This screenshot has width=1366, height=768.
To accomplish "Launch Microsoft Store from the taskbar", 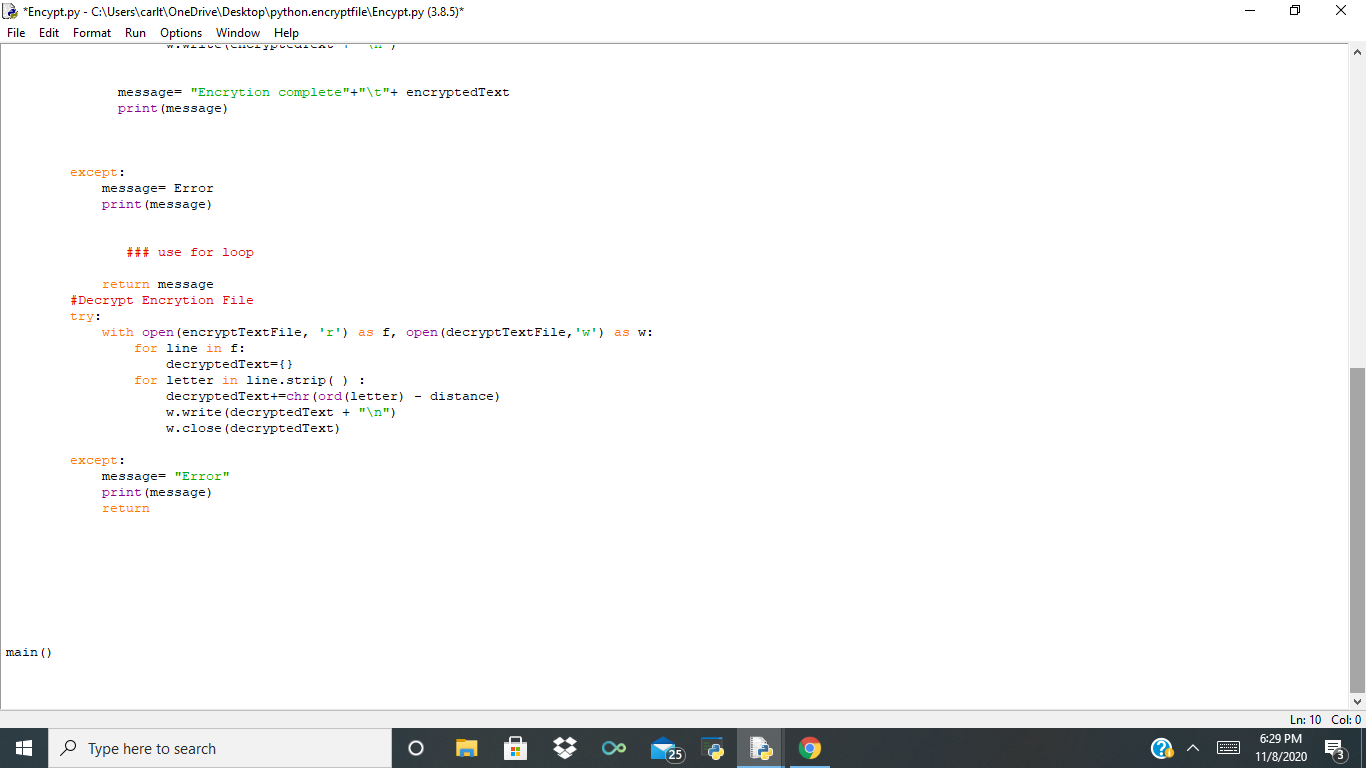I will (x=515, y=747).
